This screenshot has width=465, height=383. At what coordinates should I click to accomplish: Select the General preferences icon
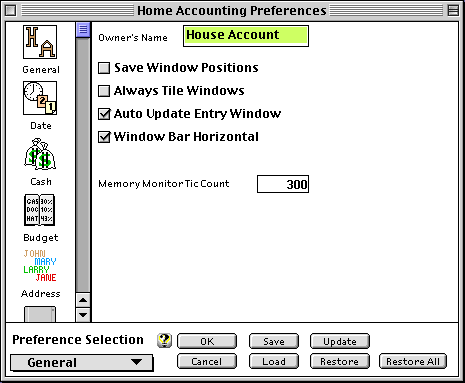coord(40,42)
